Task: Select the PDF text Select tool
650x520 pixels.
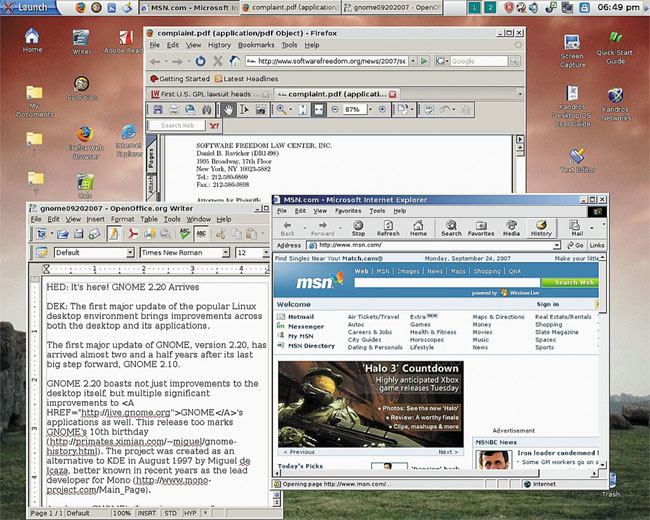Action: (245, 109)
